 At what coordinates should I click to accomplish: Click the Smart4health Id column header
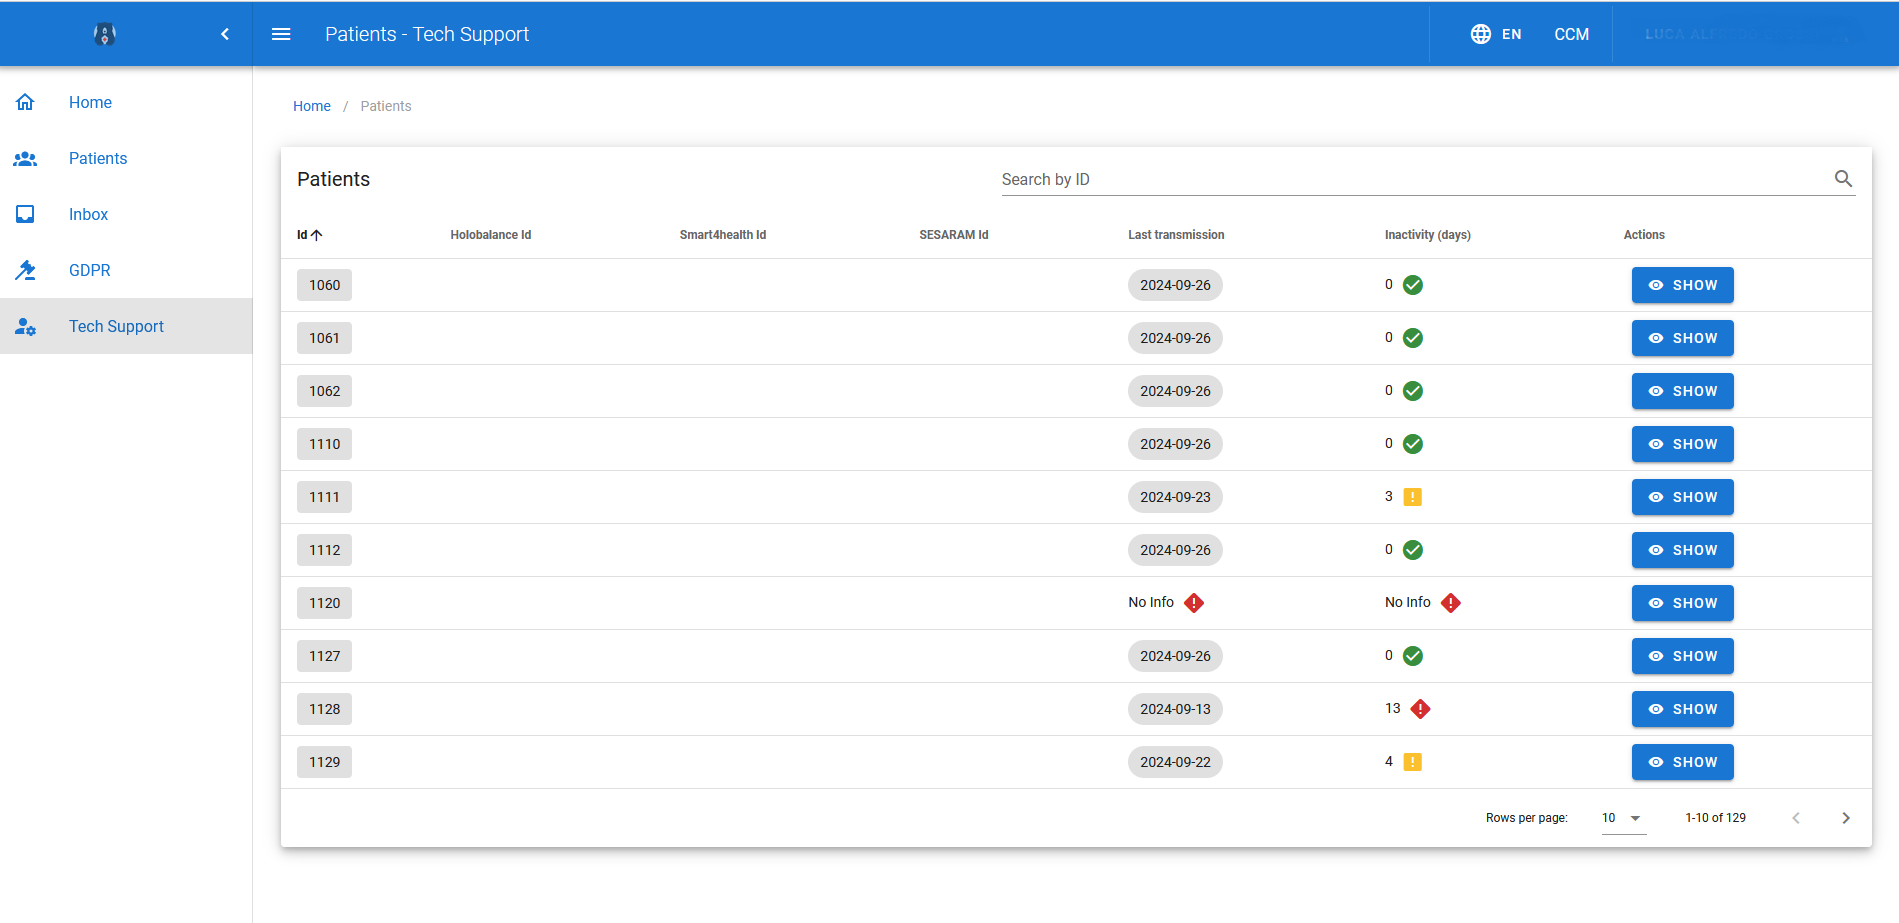pyautogui.click(x=723, y=235)
